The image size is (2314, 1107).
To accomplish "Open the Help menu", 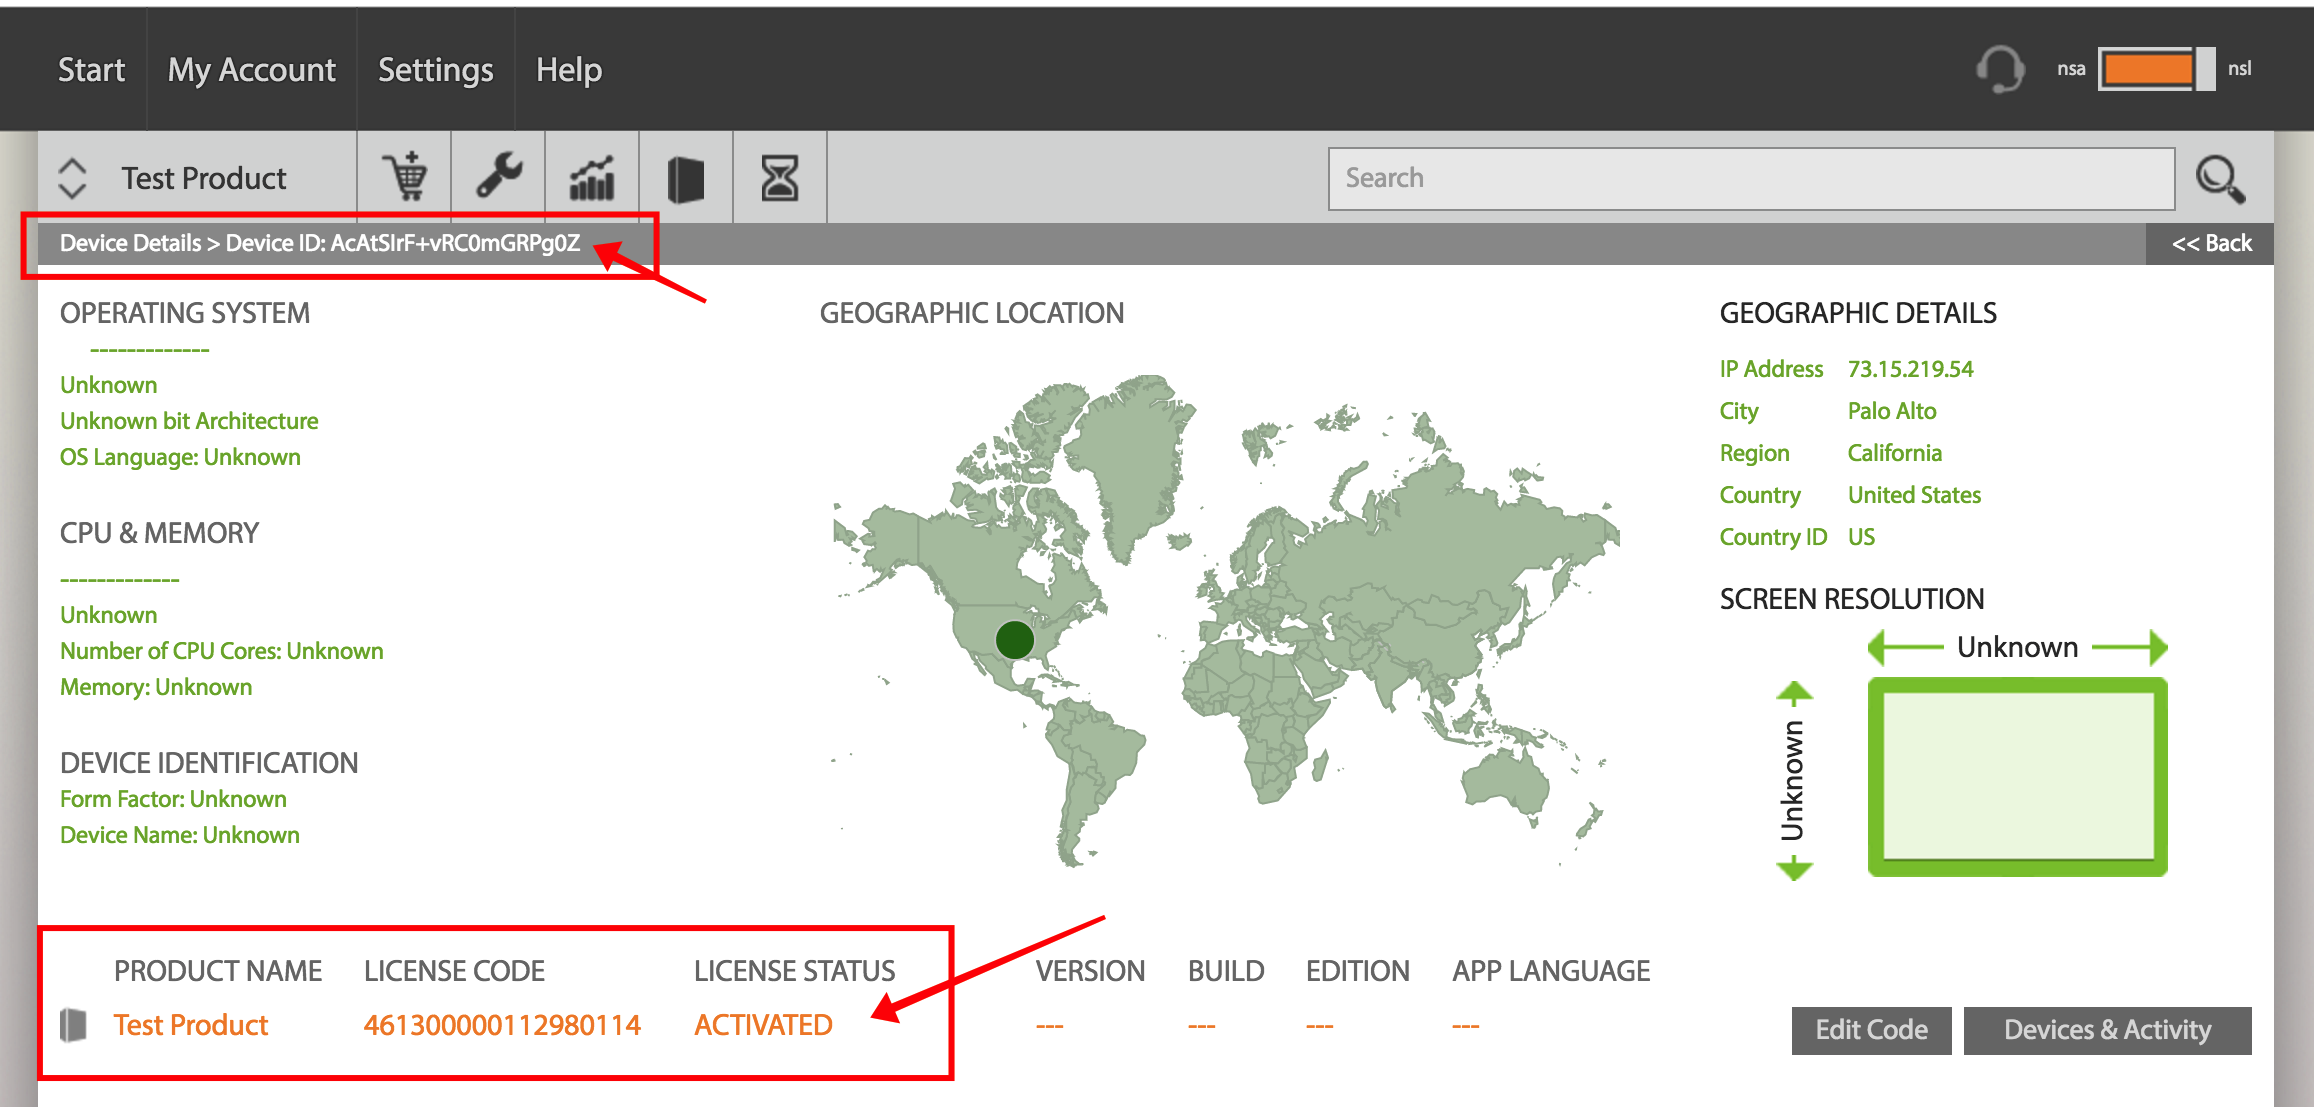I will (x=569, y=70).
